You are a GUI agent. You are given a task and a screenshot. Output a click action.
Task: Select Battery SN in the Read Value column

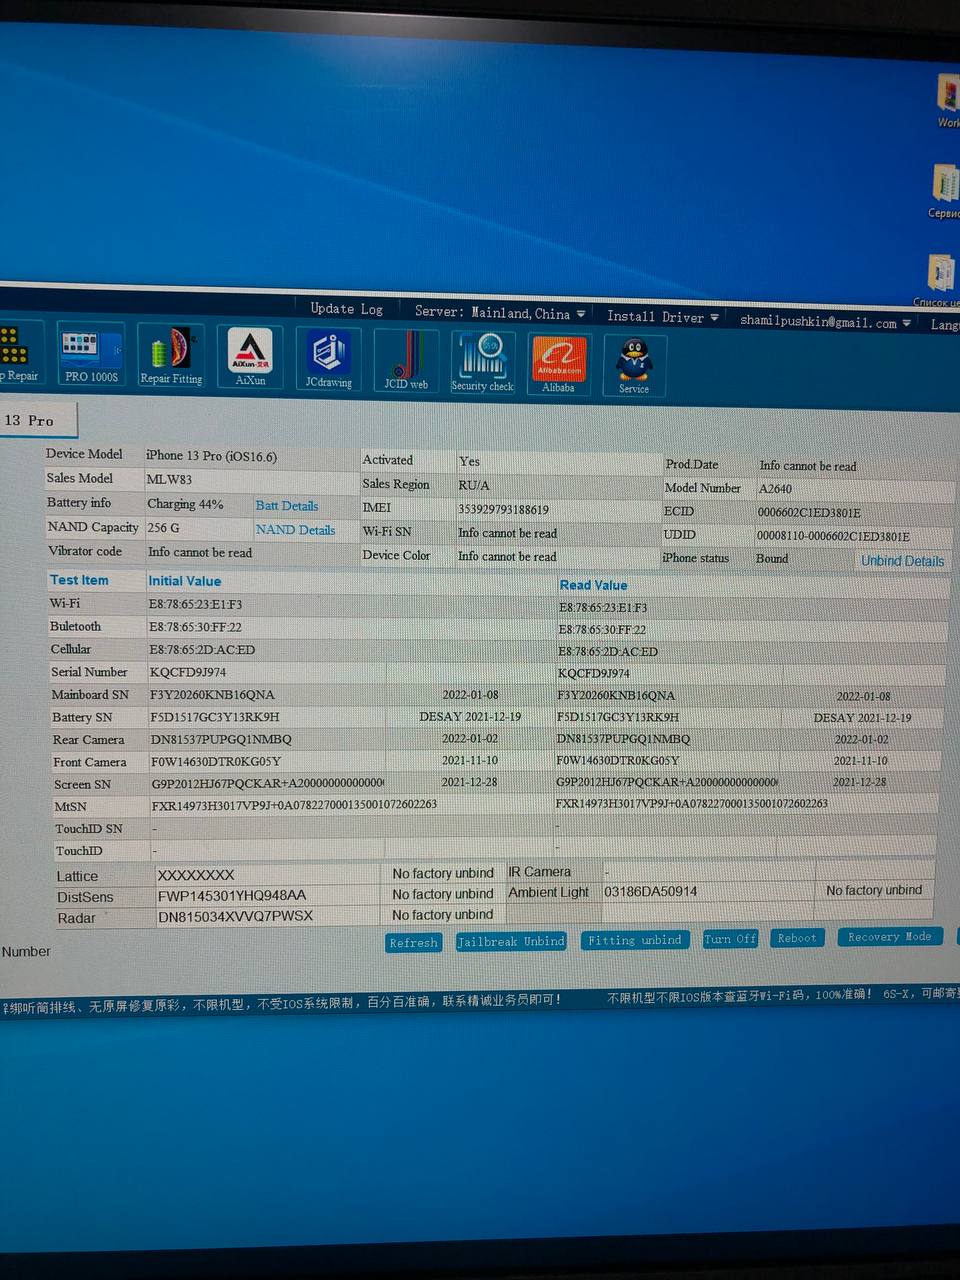point(618,717)
